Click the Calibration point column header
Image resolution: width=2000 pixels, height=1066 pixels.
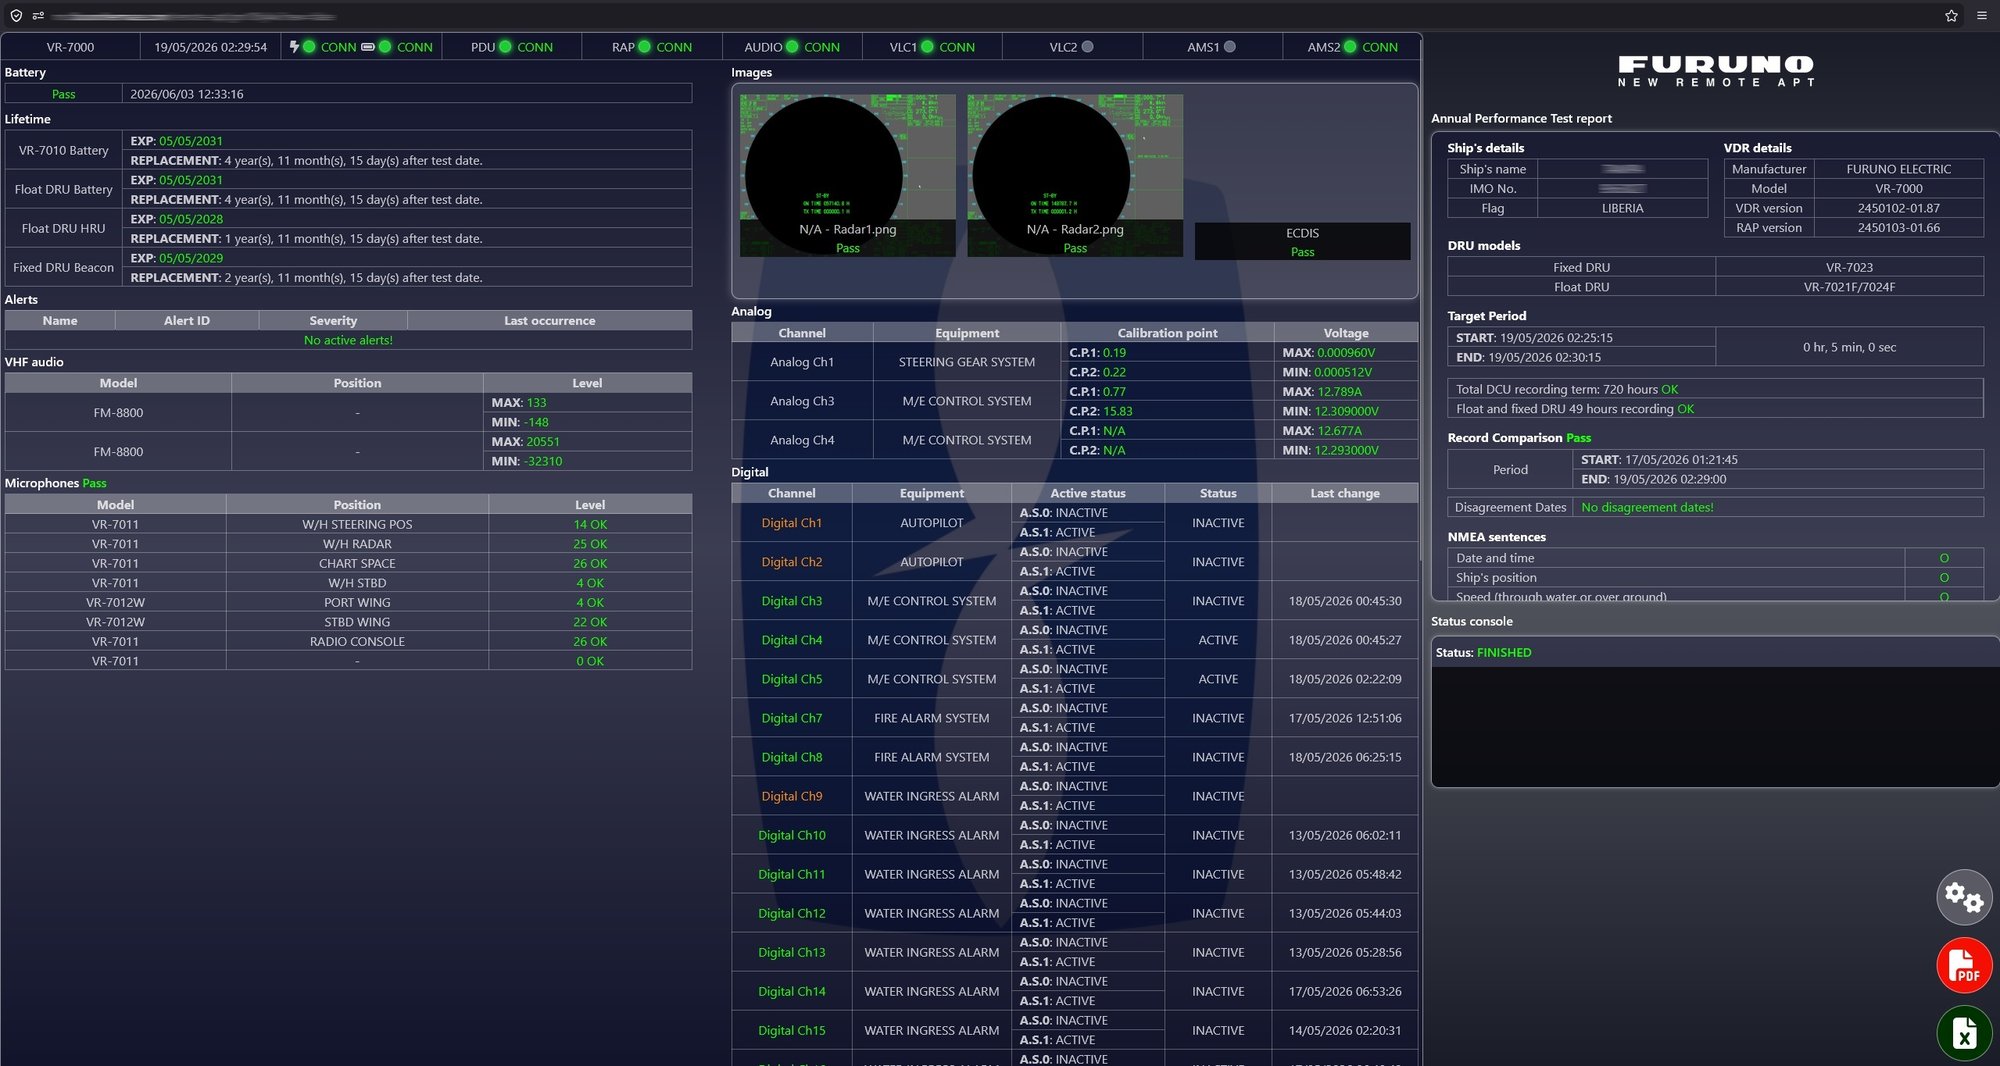(x=1167, y=333)
